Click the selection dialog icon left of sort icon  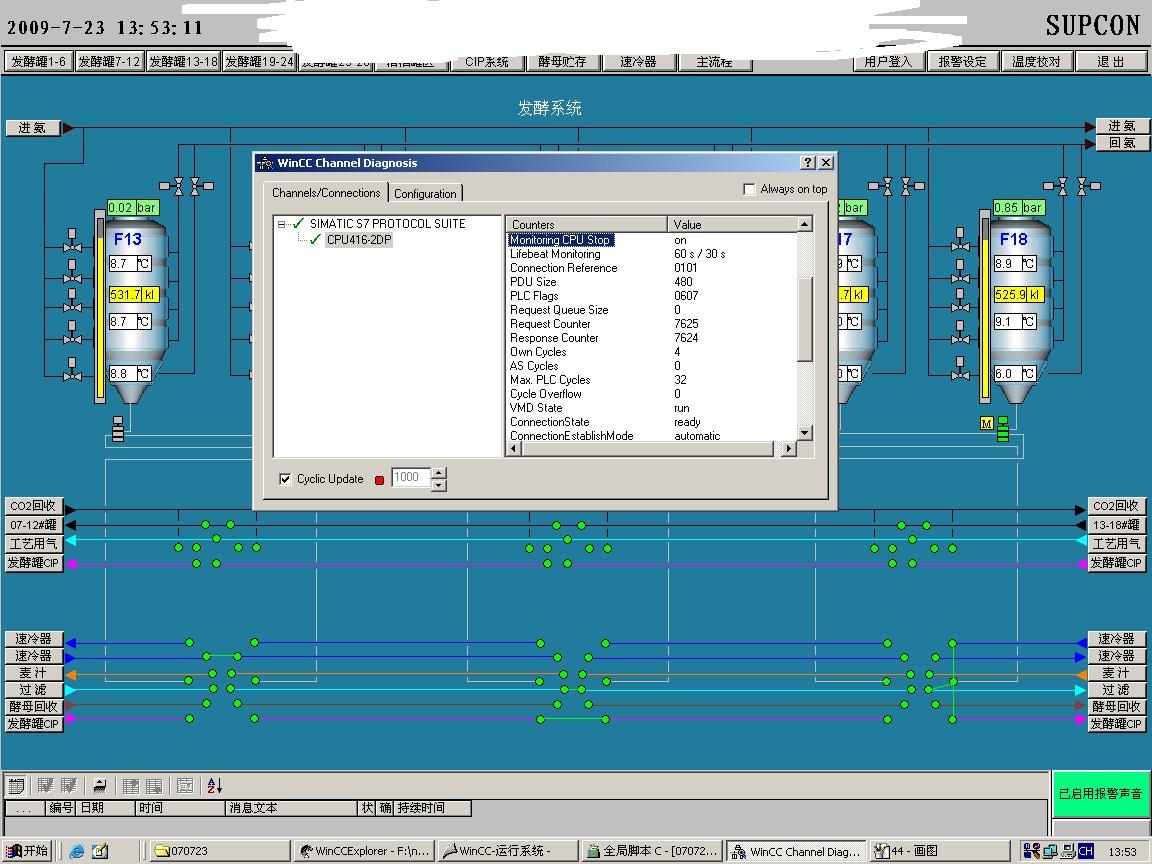coord(185,786)
